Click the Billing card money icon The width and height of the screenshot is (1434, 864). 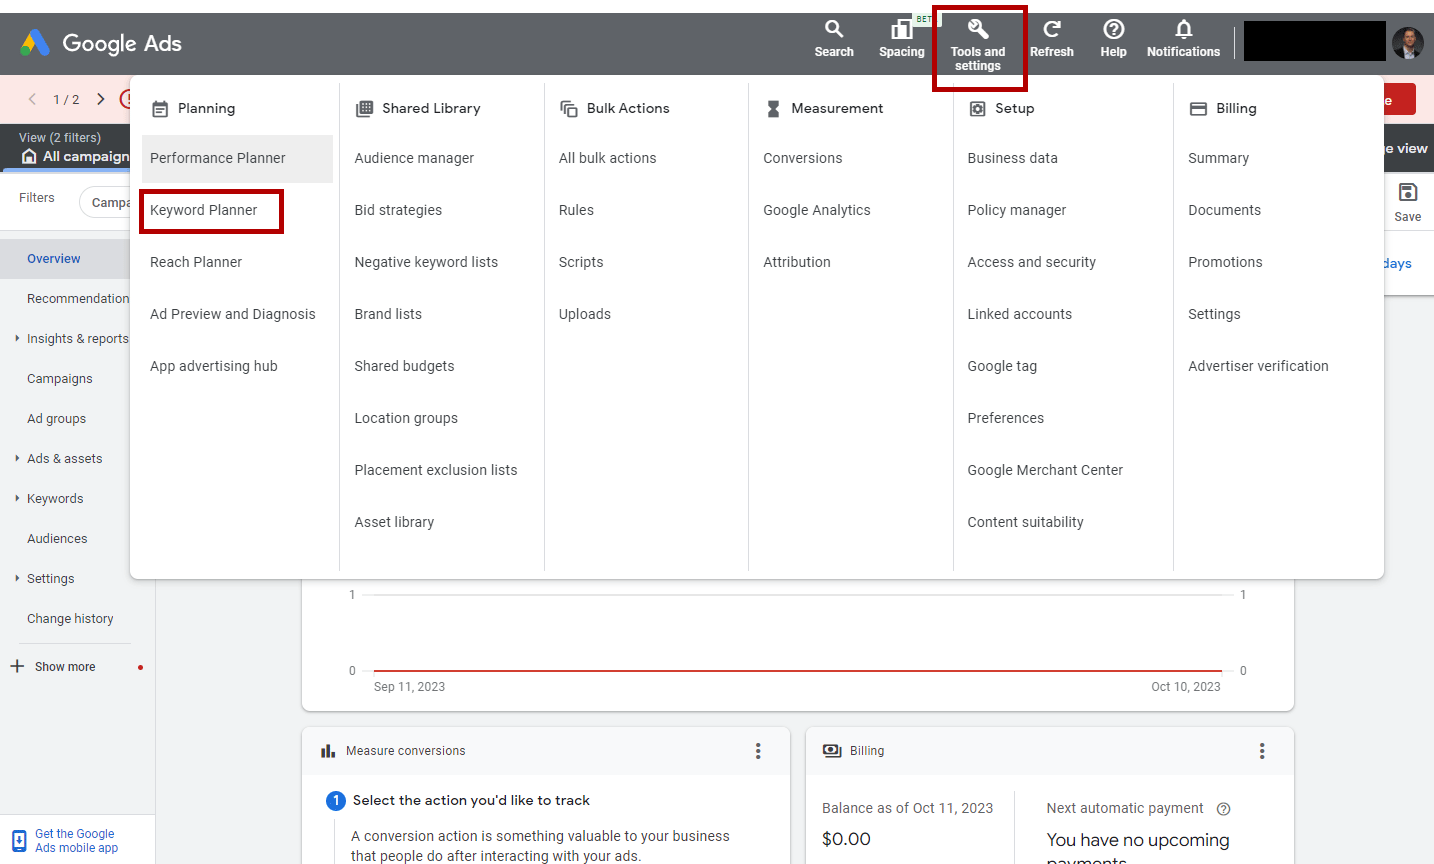pyautogui.click(x=832, y=751)
